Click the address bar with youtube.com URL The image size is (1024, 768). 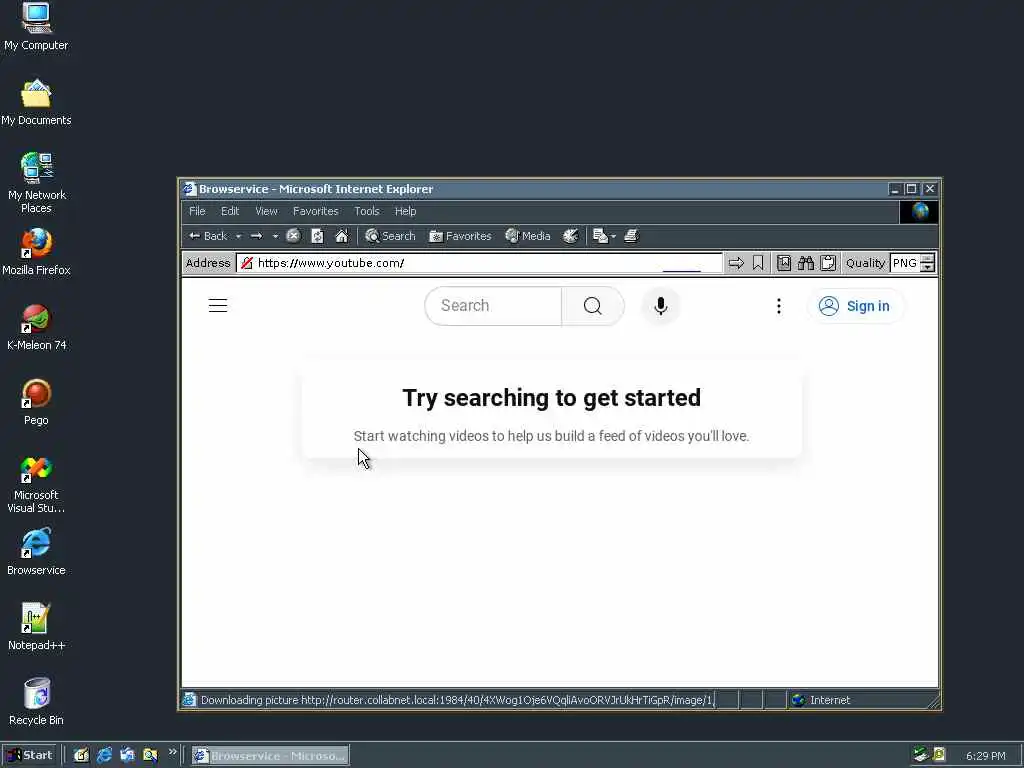479,263
